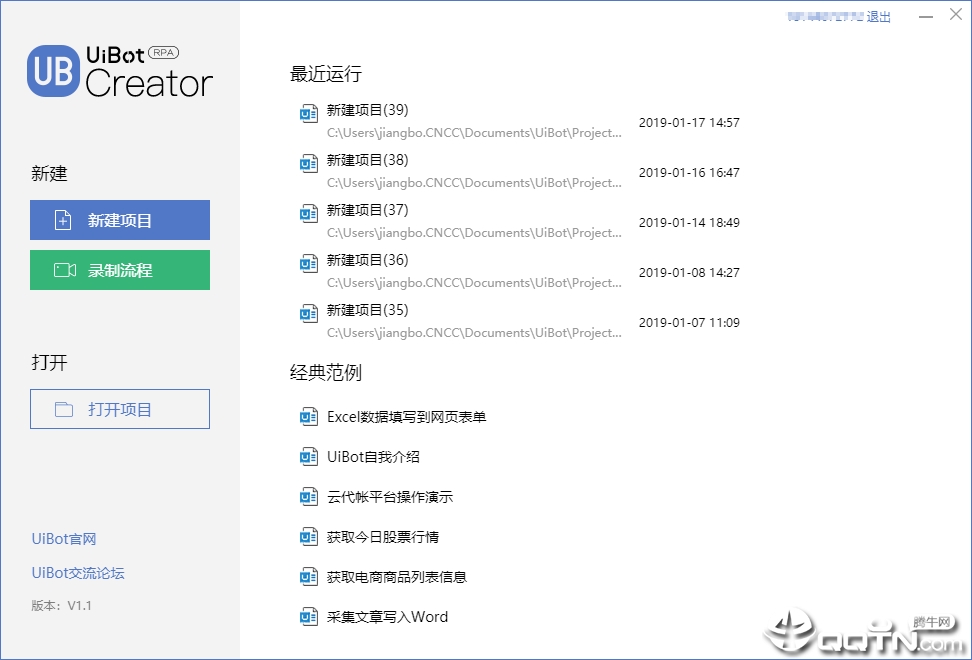Click file icon beside 新建项目(37)
The image size is (972, 660).
pyautogui.click(x=309, y=214)
